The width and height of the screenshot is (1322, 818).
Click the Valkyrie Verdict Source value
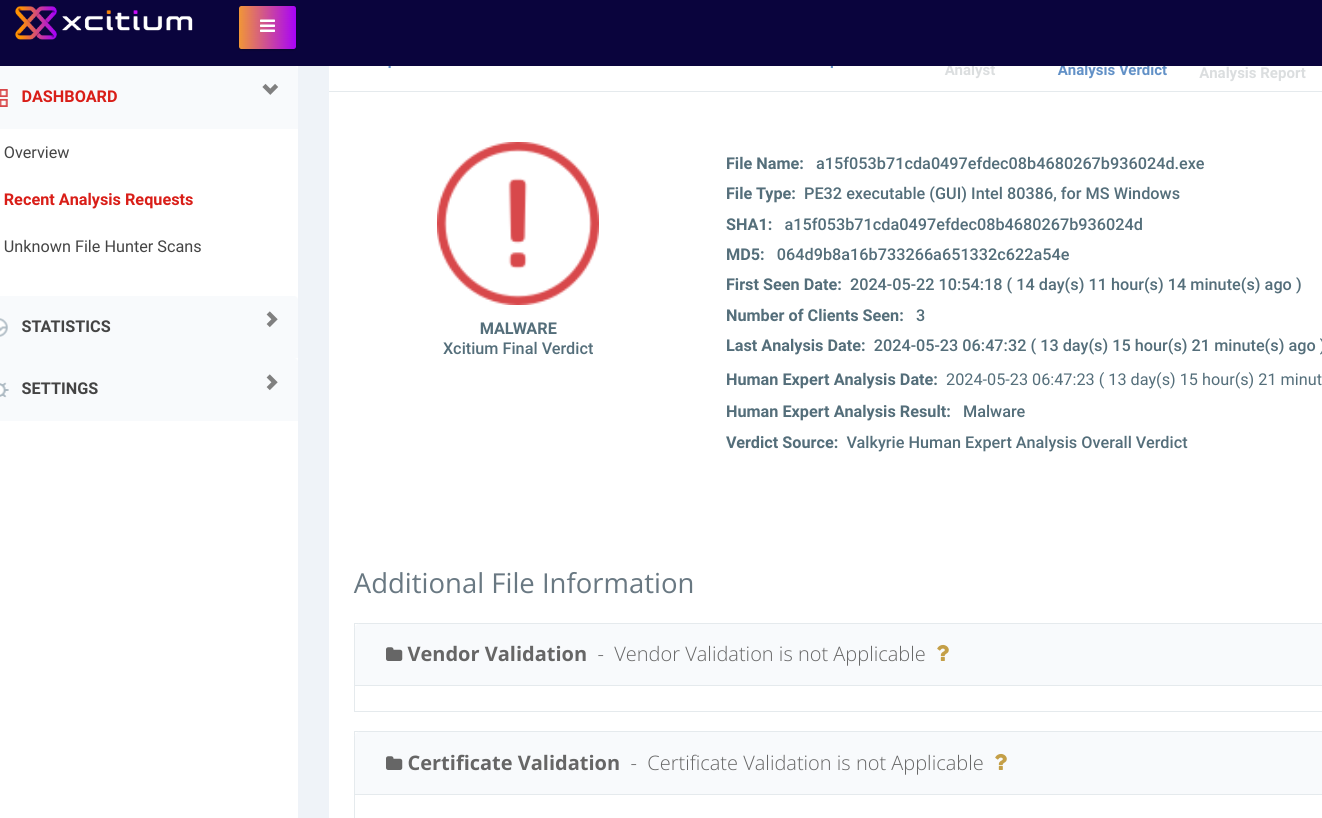[1017, 443]
